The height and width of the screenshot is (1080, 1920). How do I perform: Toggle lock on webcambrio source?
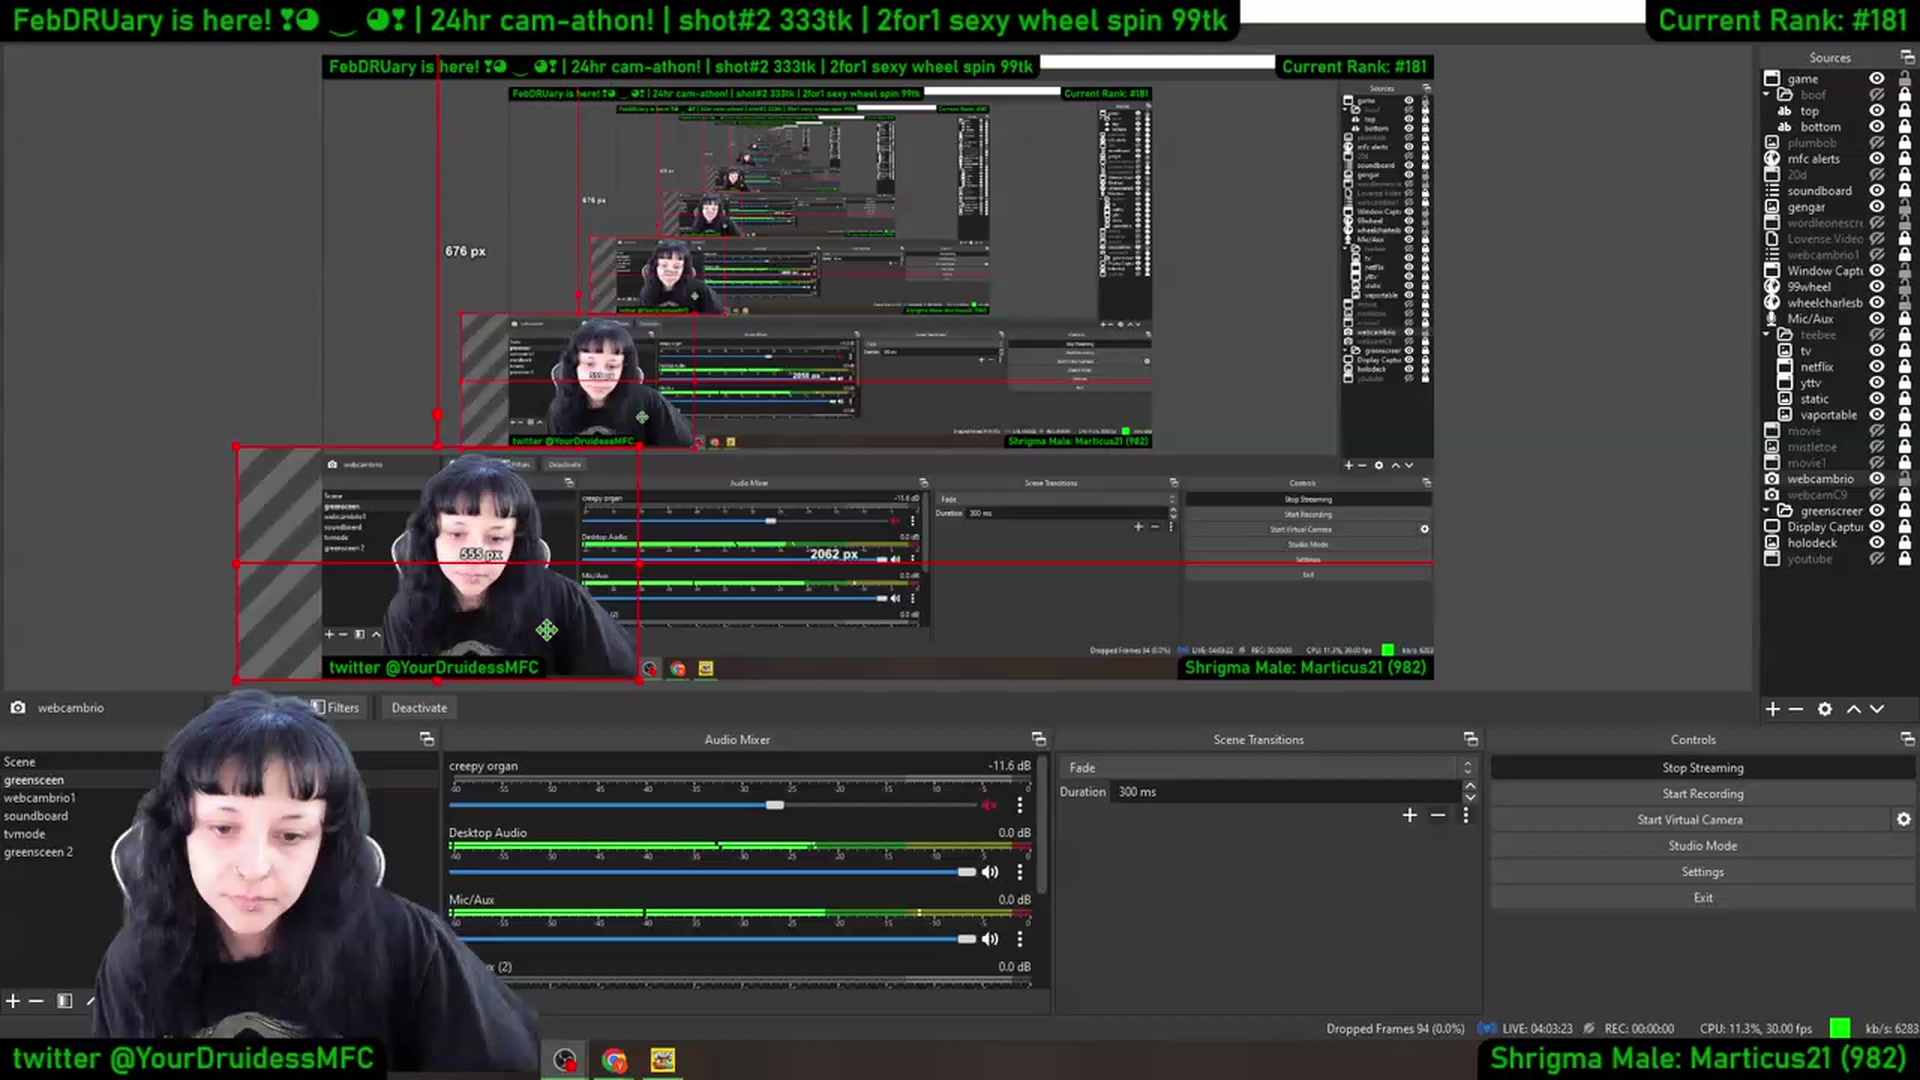1904,479
